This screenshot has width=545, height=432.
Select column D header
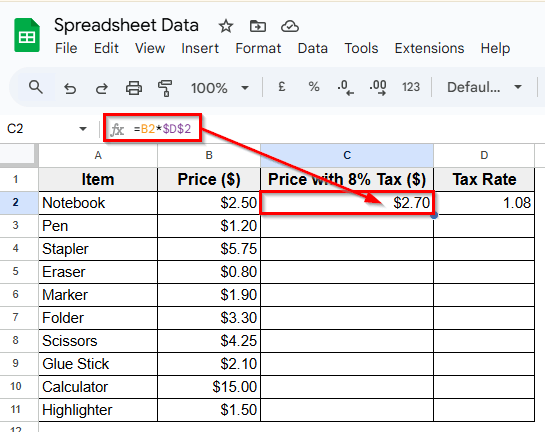[x=484, y=155]
